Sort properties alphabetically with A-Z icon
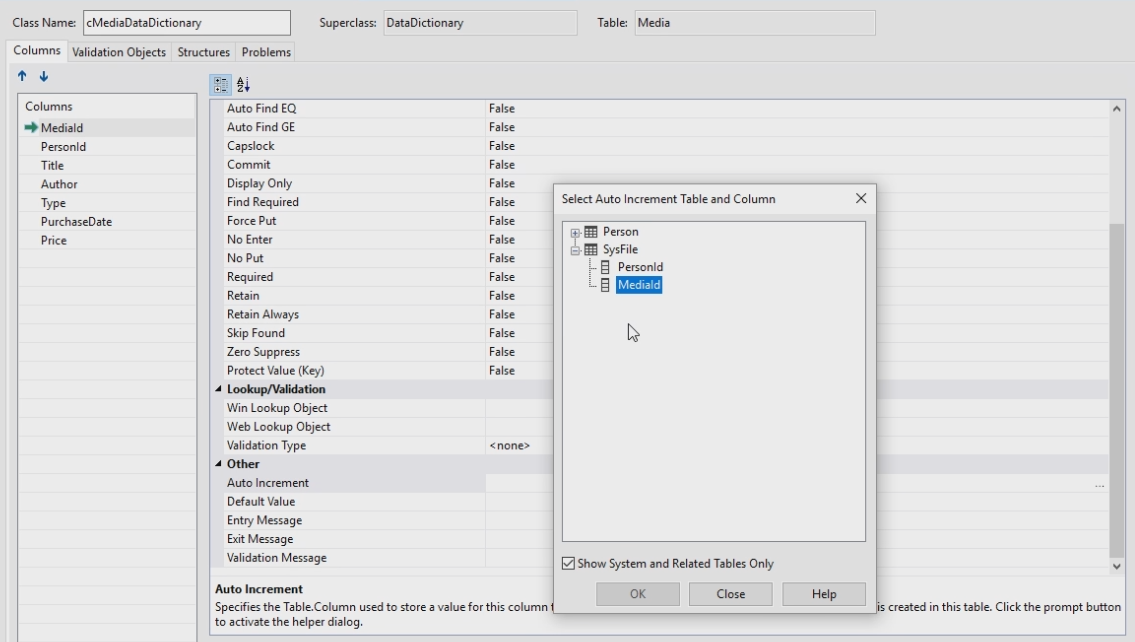Screen dimensions: 1135x642 tap(243, 86)
